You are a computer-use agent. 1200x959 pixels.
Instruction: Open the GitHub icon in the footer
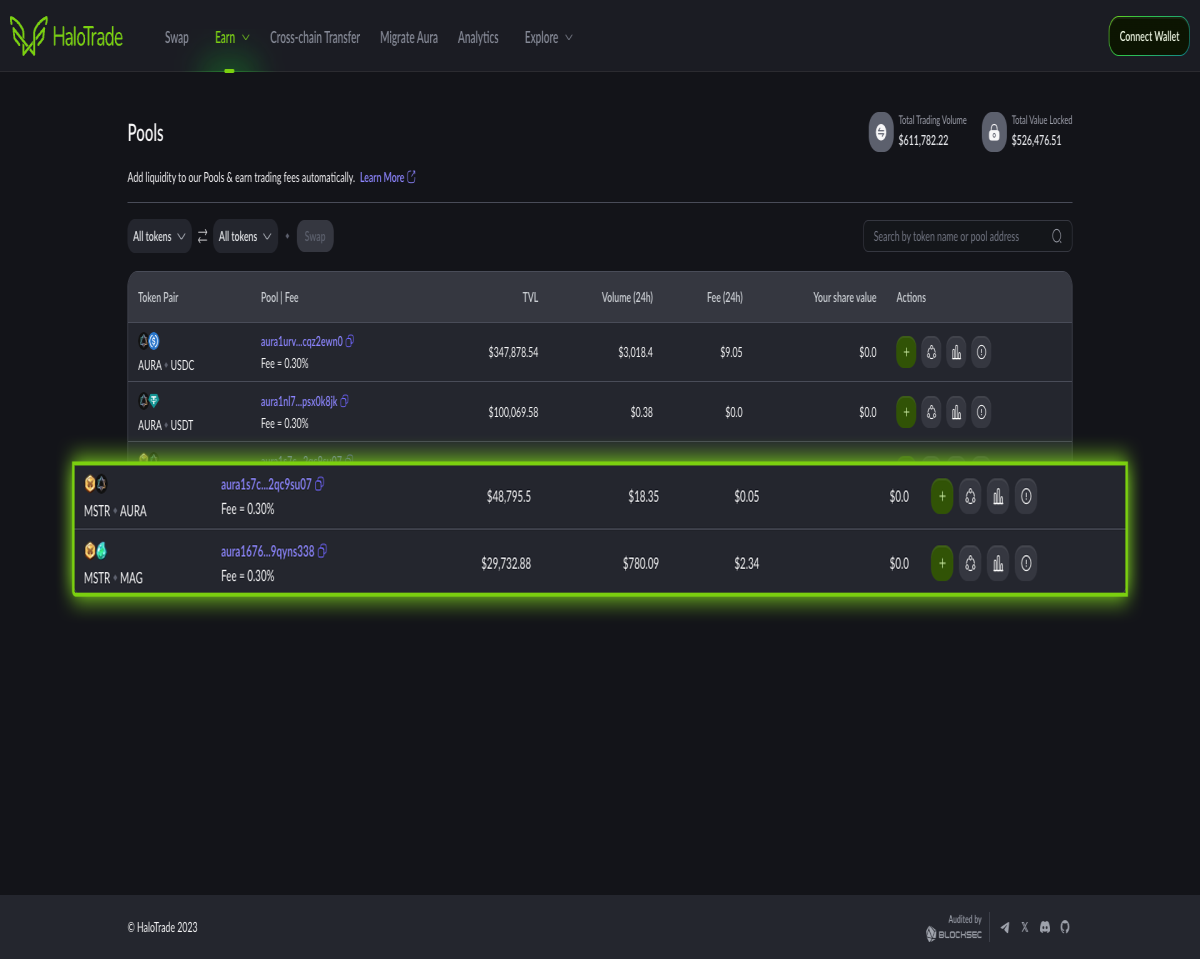1065,928
